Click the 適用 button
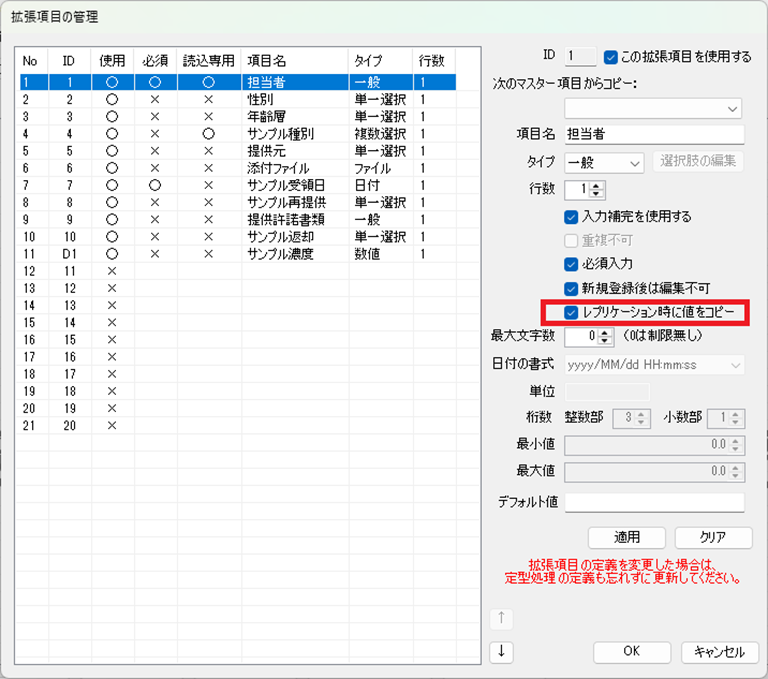Viewport: 768px width, 679px height. coord(626,537)
